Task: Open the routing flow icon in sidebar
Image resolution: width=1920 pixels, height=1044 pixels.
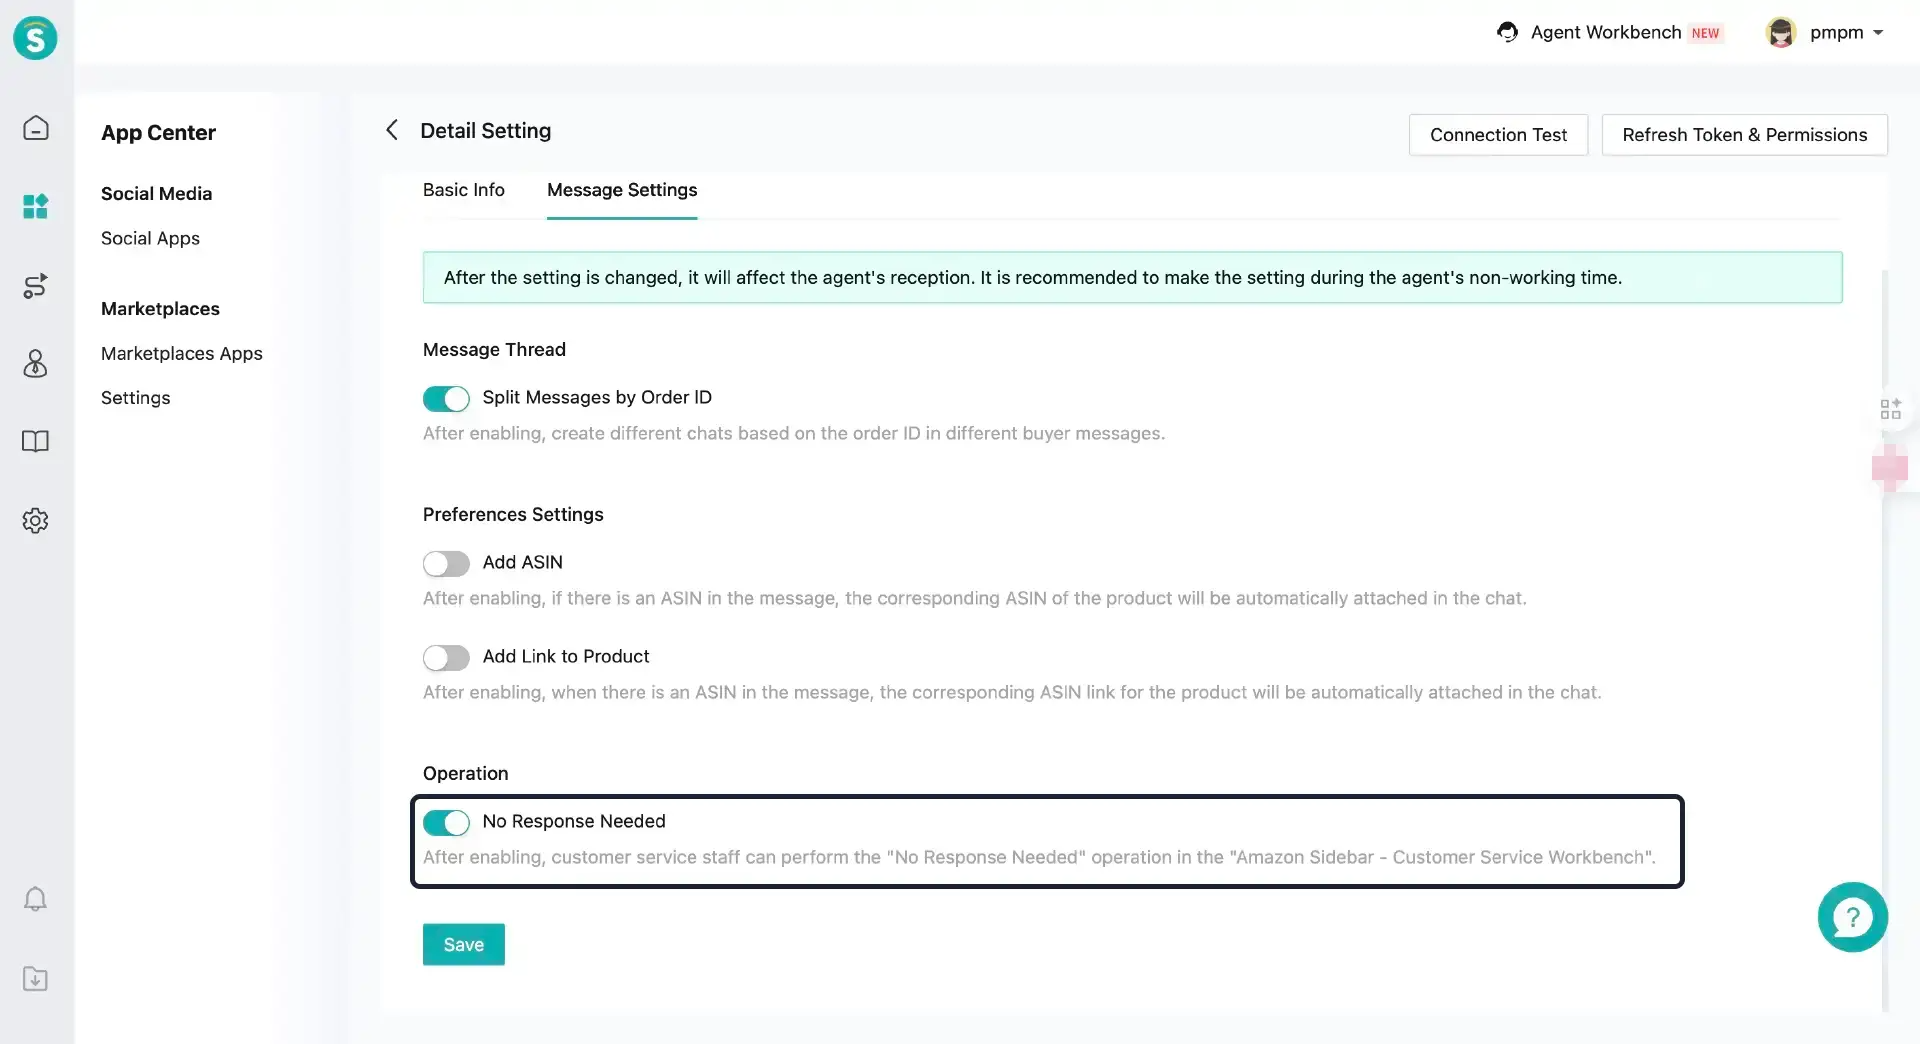Action: point(35,286)
